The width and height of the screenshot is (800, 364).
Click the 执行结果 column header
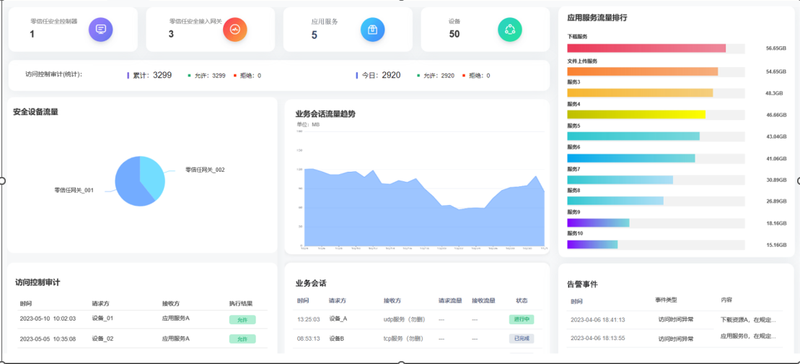[x=241, y=303]
